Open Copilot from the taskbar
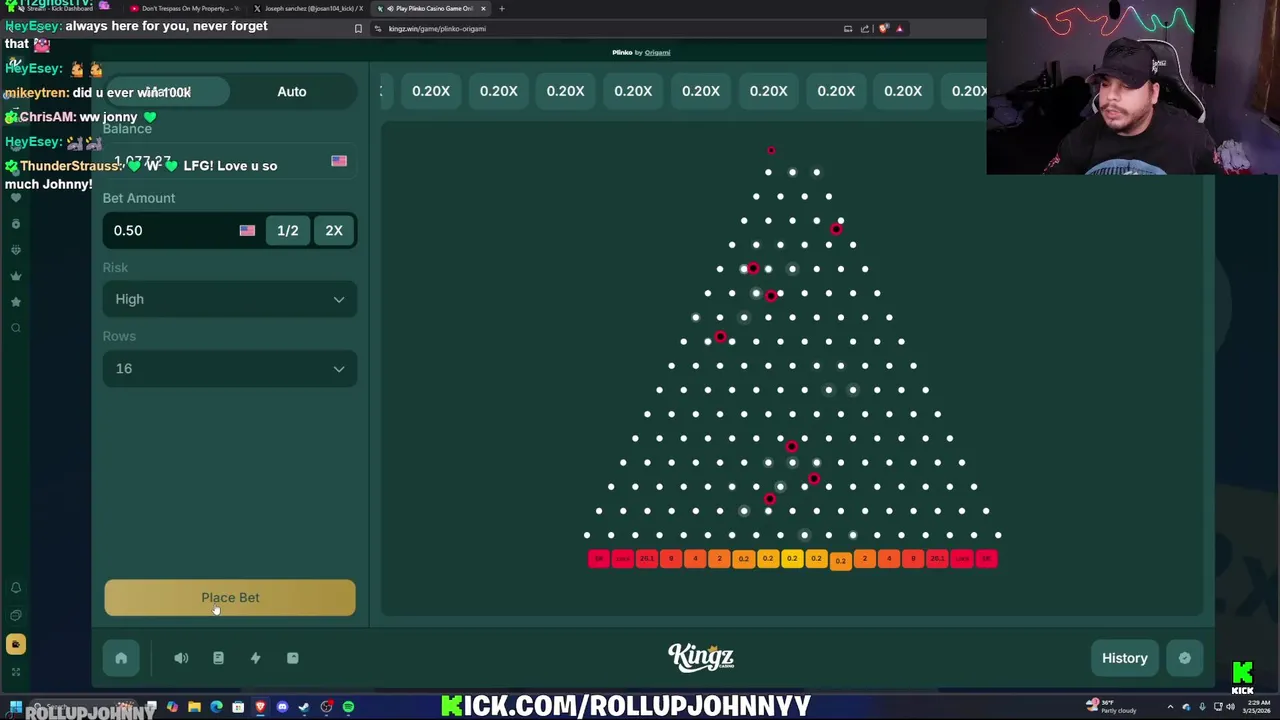The width and height of the screenshot is (1280, 720). coord(172,707)
